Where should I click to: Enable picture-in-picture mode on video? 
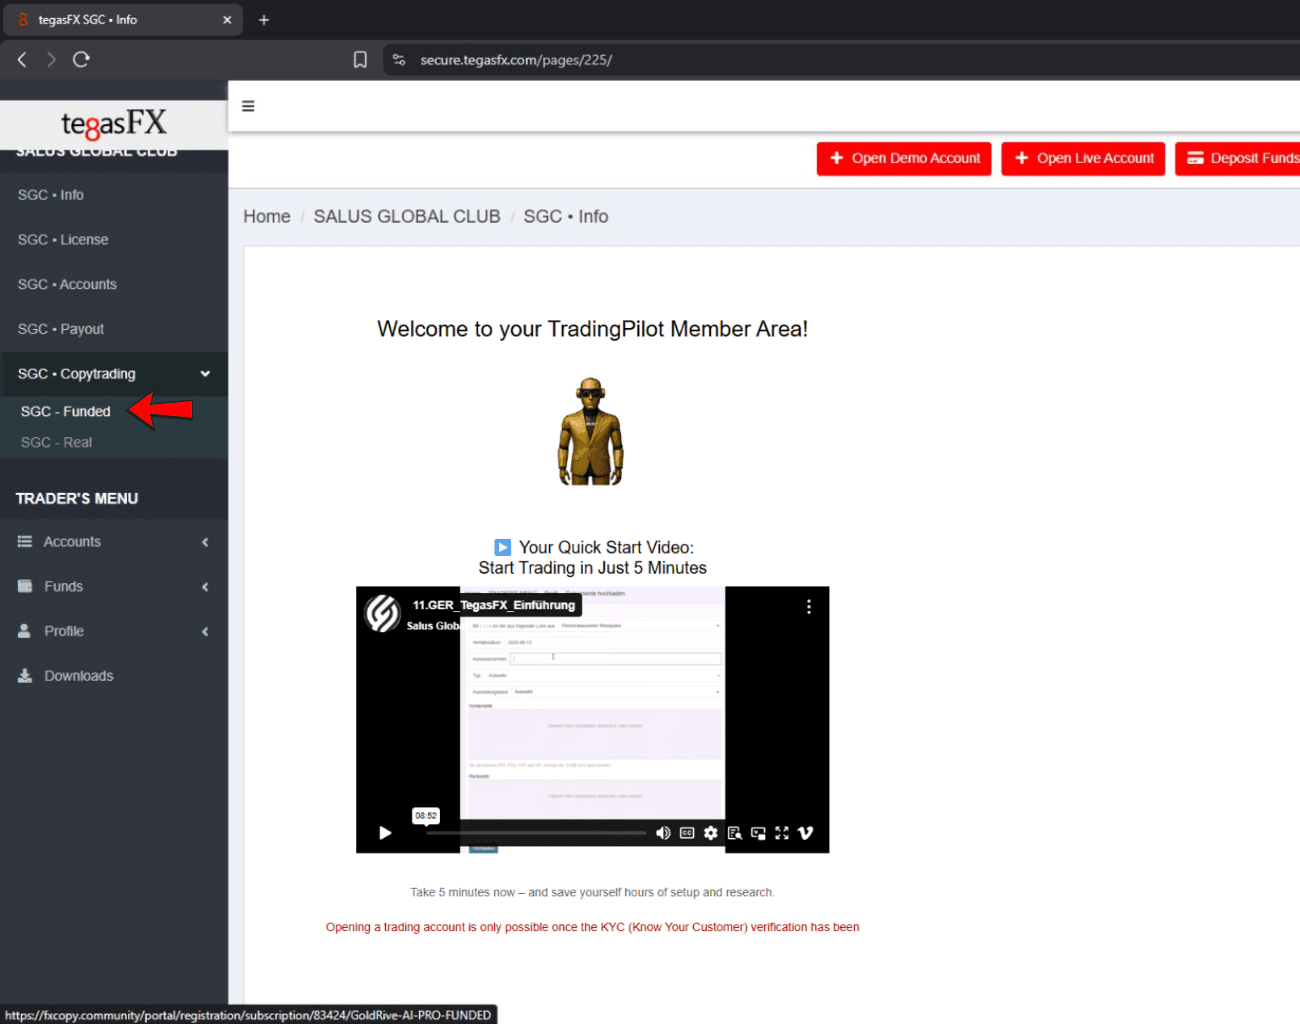[x=758, y=833]
